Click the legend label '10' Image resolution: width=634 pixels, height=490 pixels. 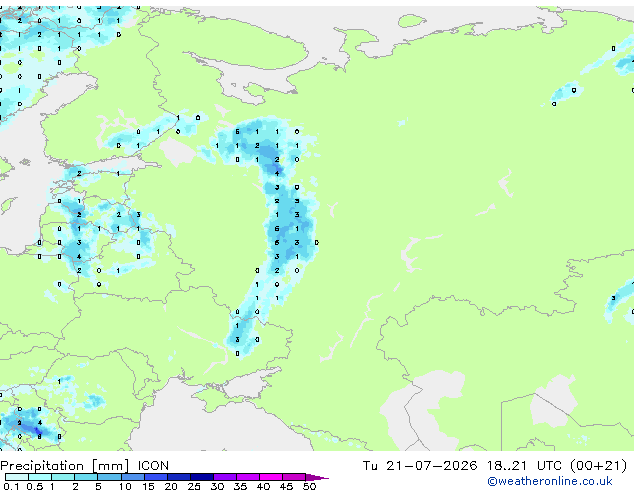coord(125,486)
